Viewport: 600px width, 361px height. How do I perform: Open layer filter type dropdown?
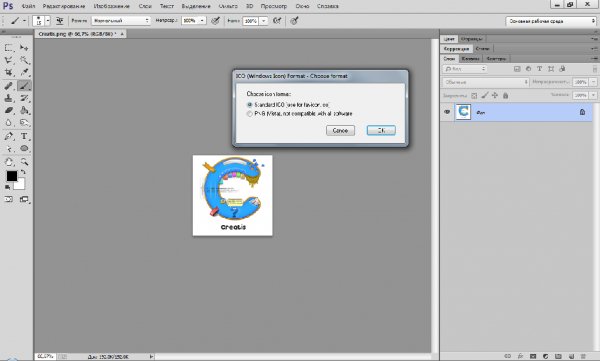click(465, 69)
